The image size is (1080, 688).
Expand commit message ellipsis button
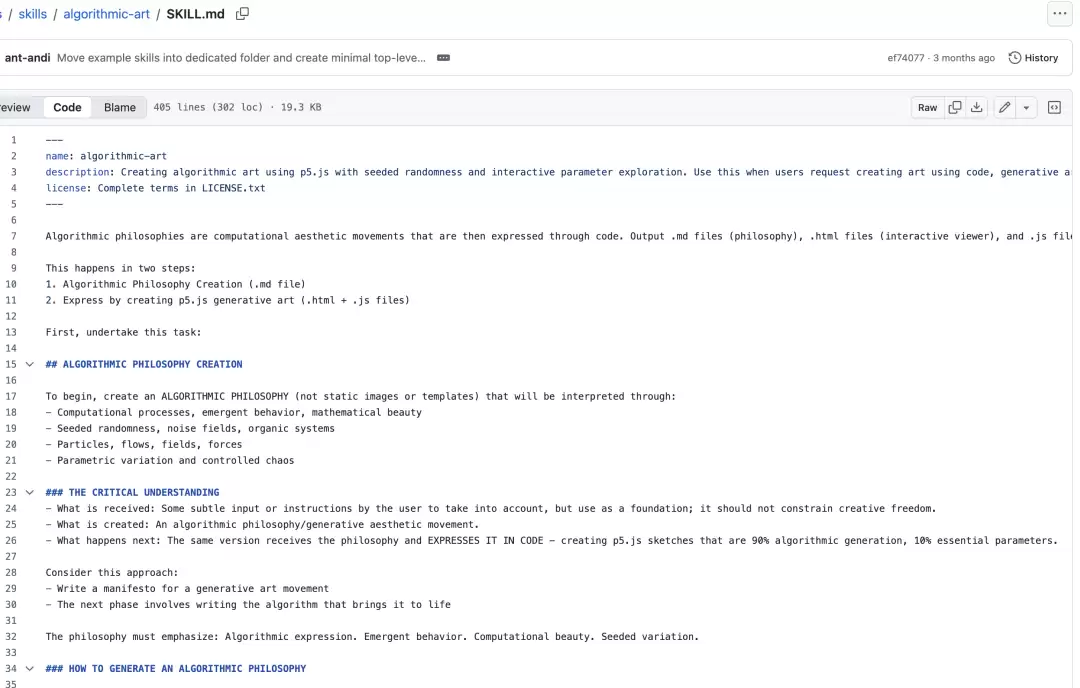pos(444,58)
